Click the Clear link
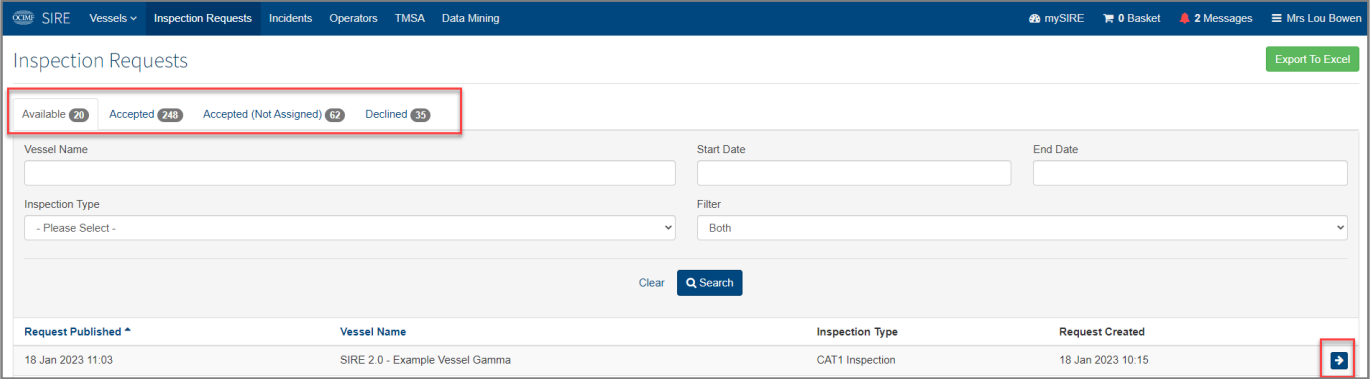 (651, 283)
